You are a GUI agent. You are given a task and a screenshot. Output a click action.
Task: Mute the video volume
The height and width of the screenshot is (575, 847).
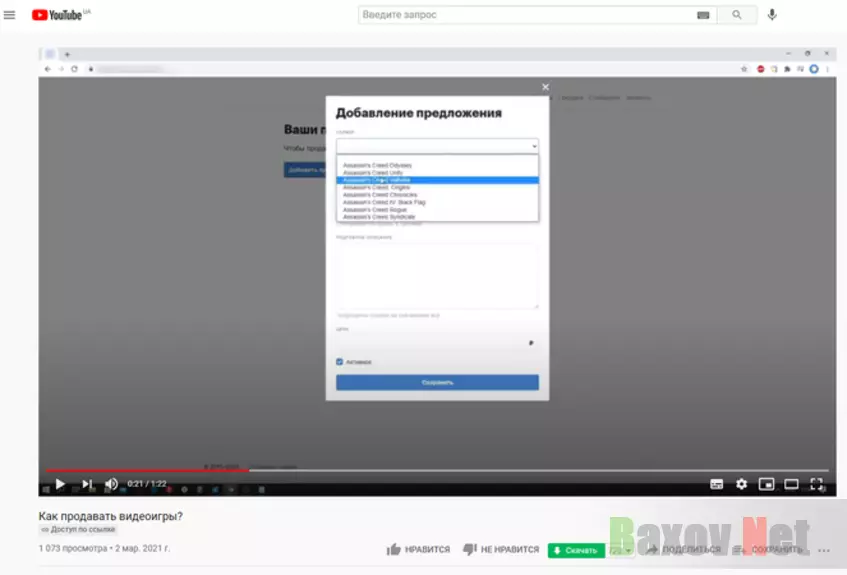(111, 484)
